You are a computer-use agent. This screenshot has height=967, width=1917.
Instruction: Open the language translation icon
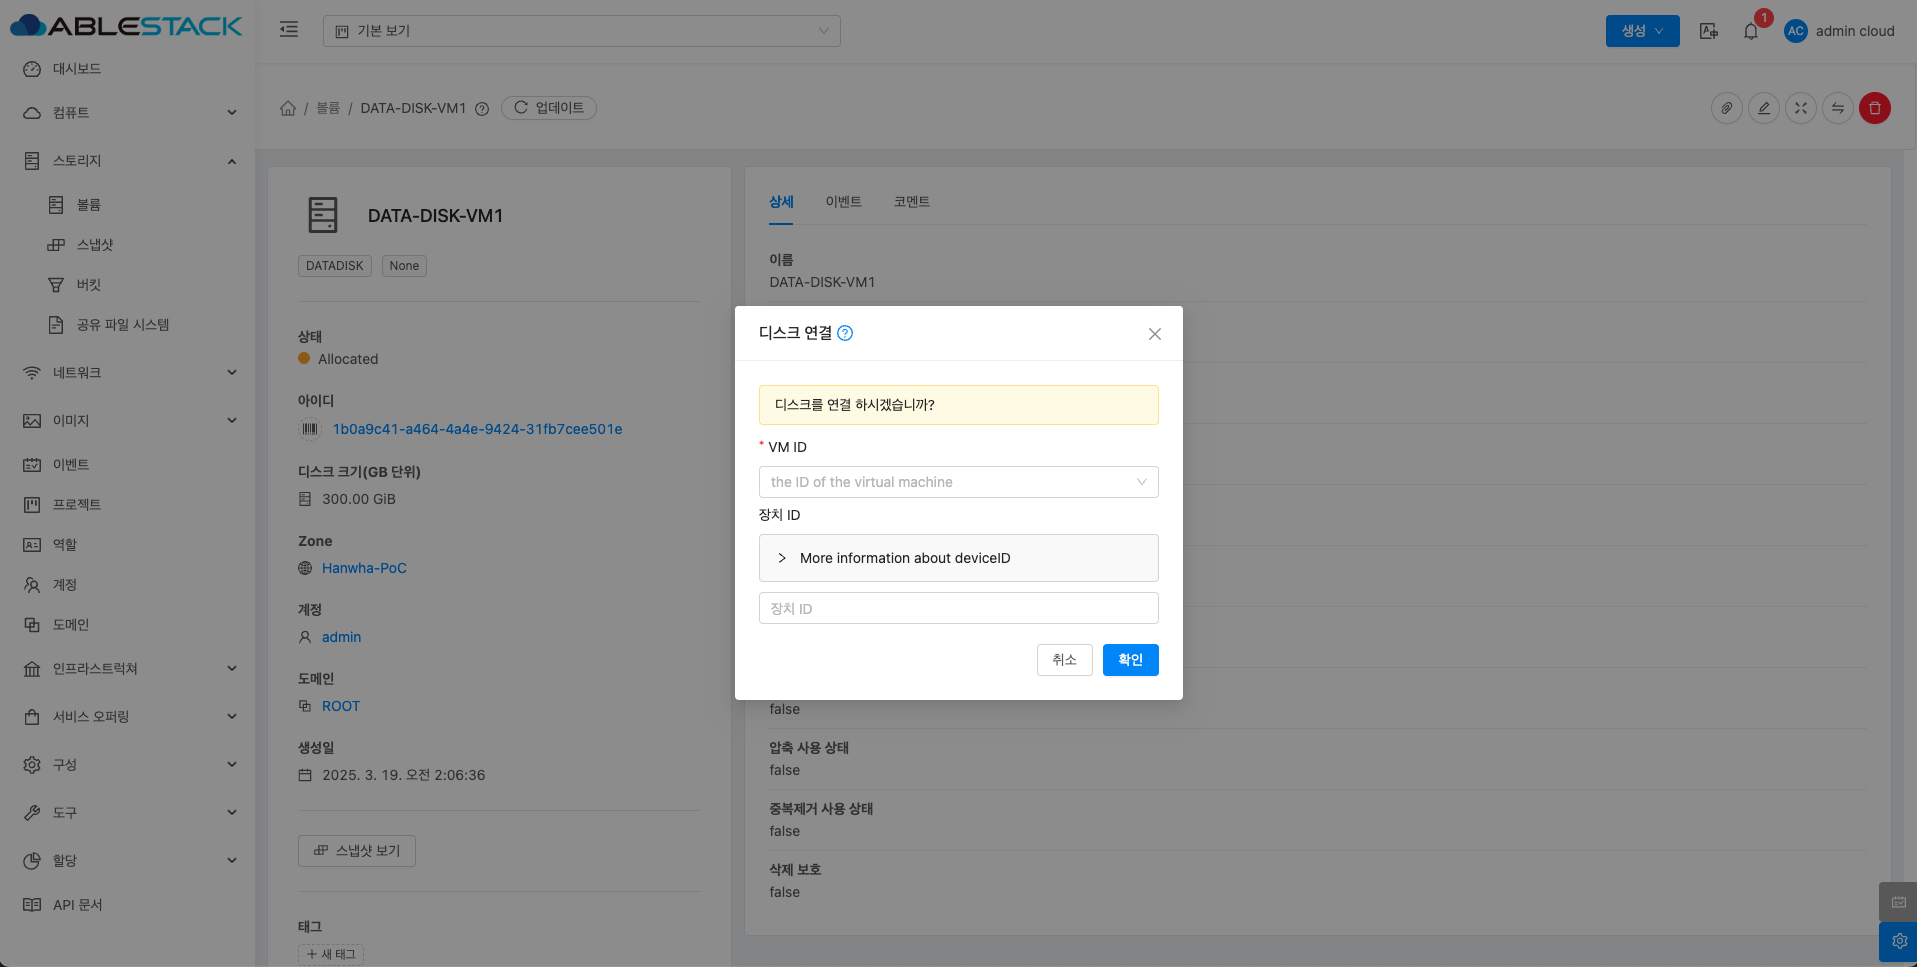(x=1709, y=31)
